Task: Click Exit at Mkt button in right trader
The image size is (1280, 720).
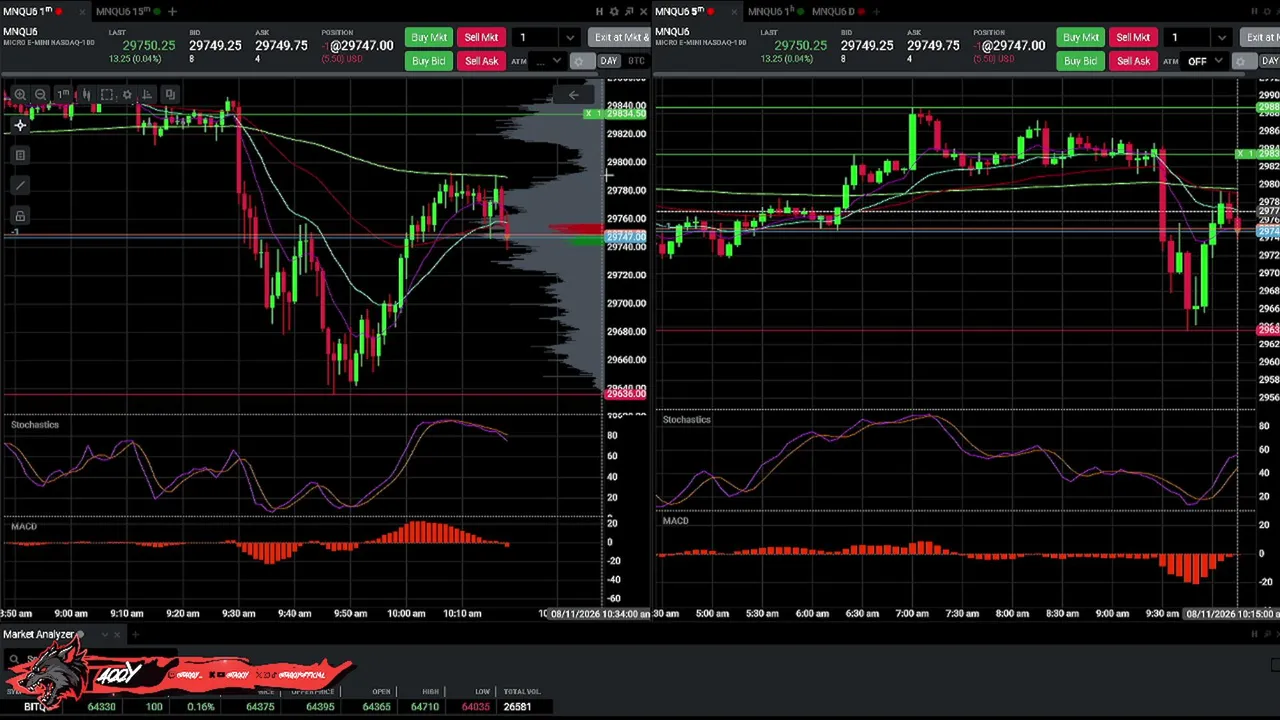Action: 1260,37
